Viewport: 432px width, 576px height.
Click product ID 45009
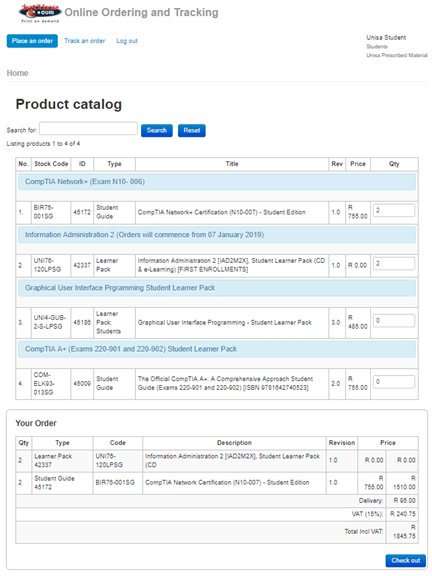[x=82, y=384]
